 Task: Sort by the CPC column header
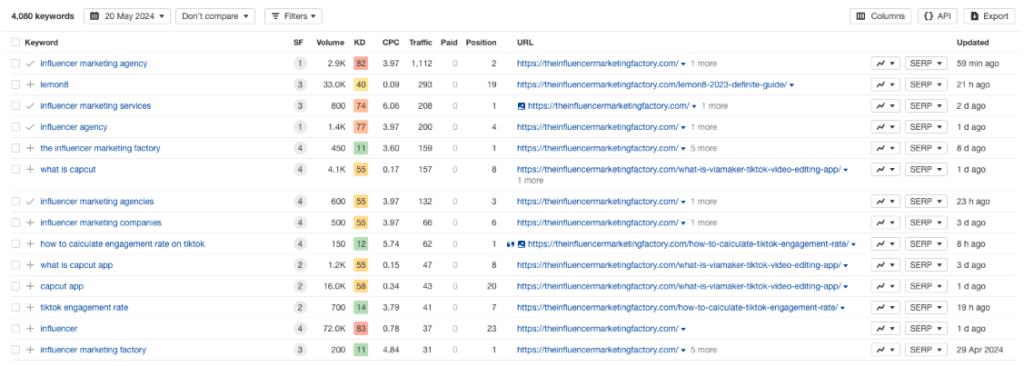391,42
